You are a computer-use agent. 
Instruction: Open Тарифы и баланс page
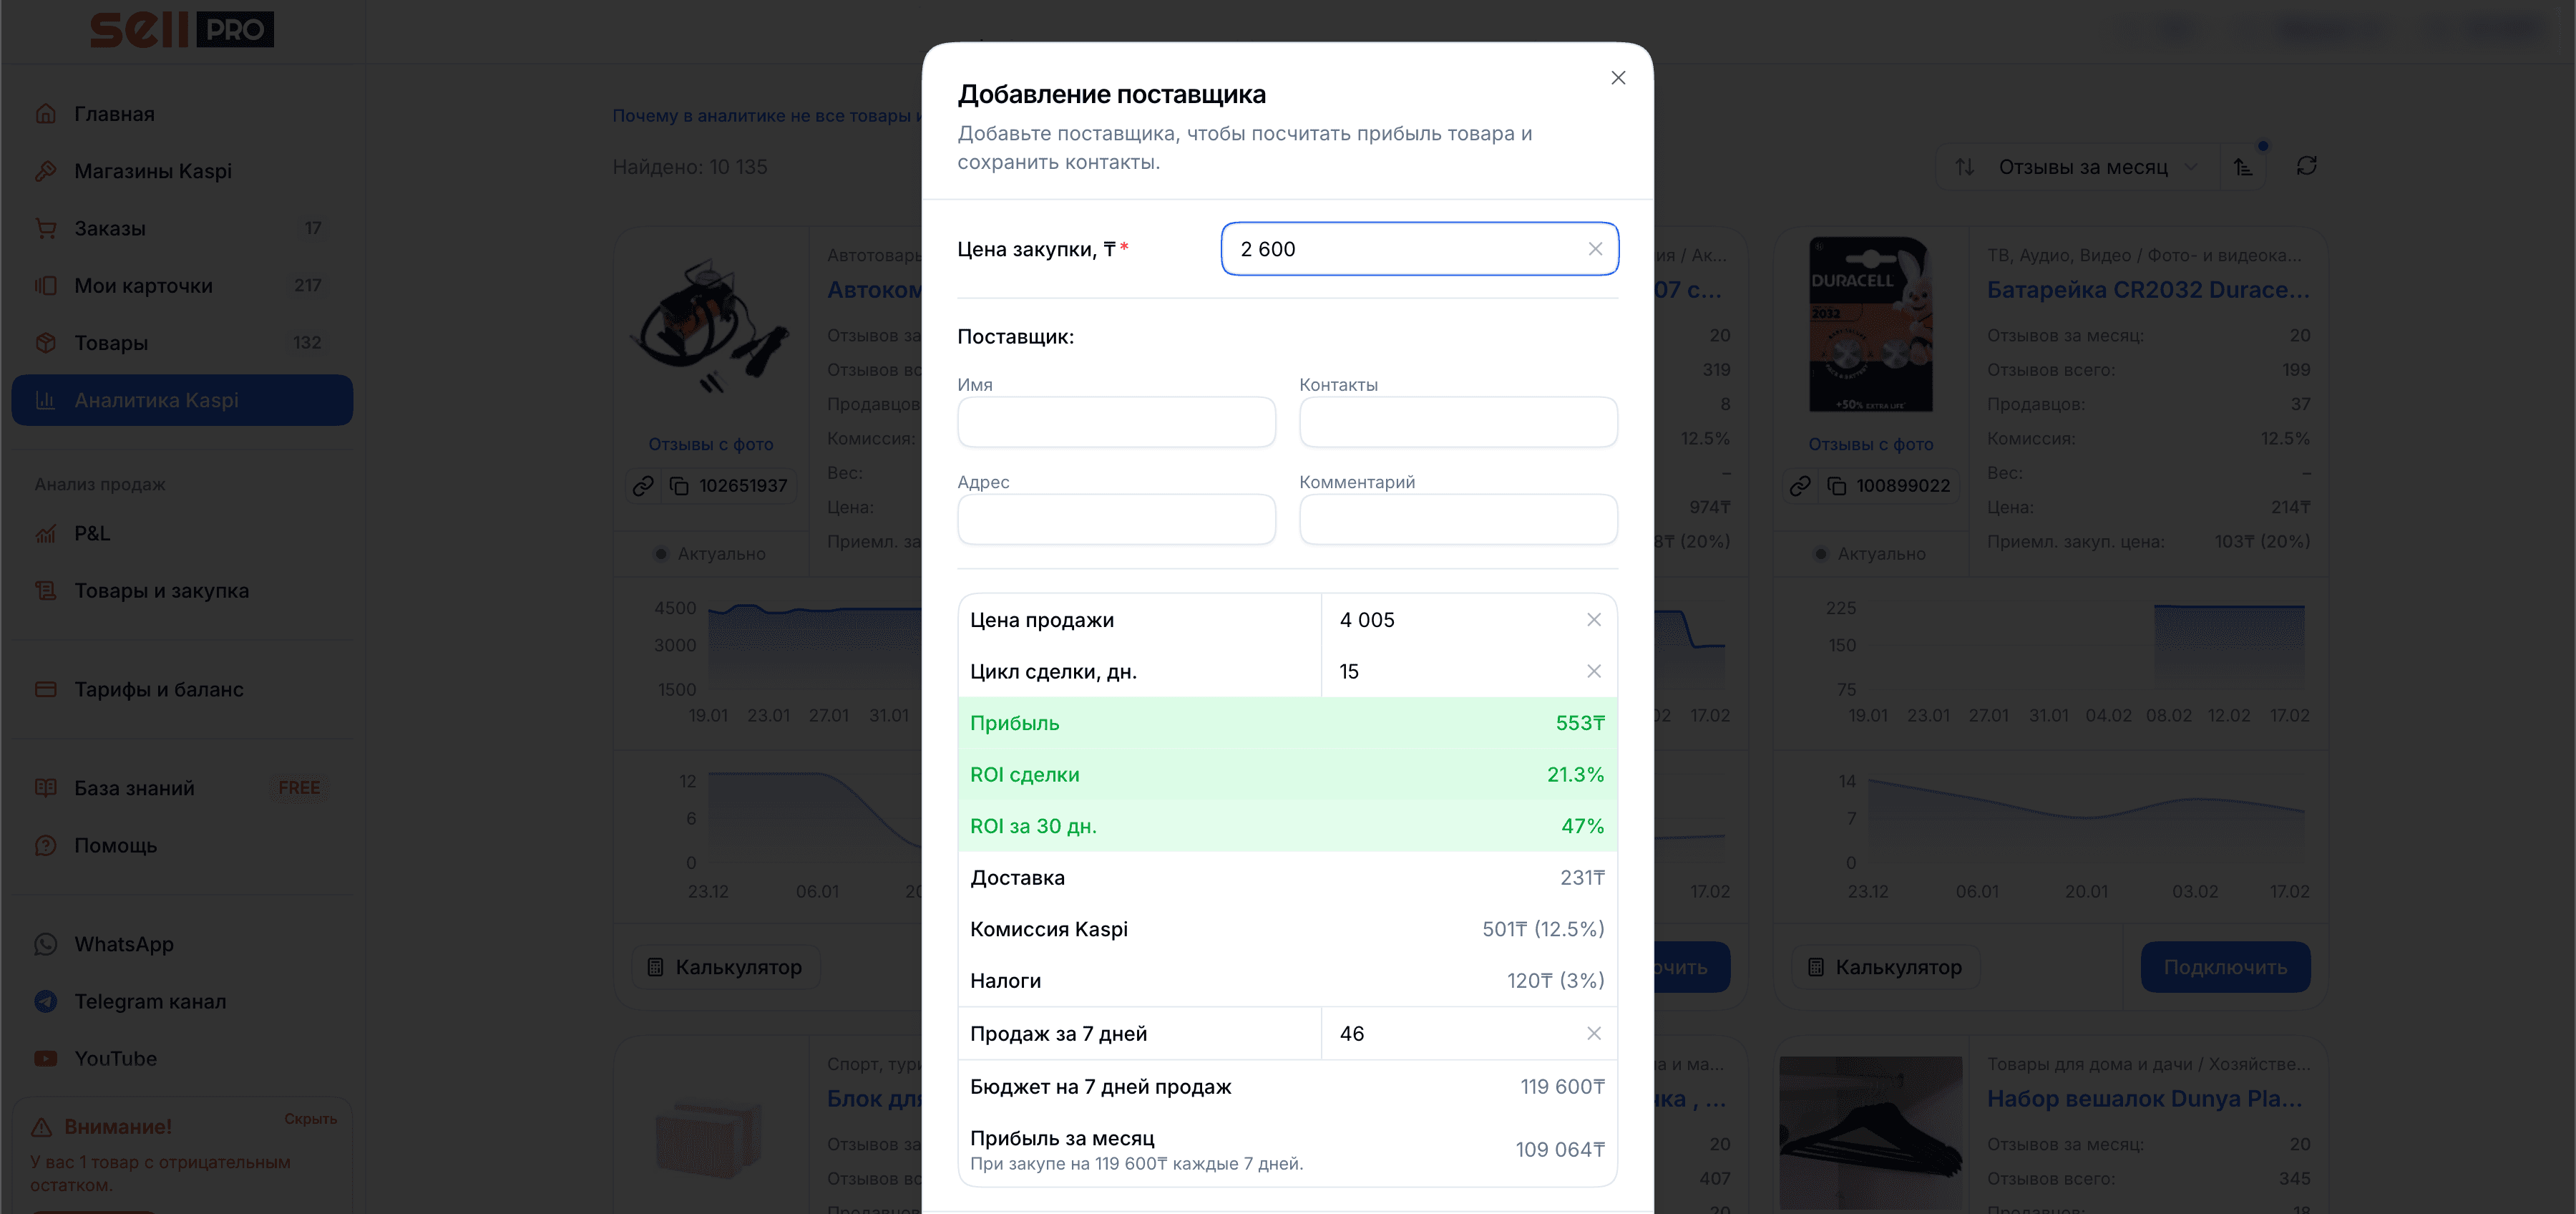coord(182,690)
